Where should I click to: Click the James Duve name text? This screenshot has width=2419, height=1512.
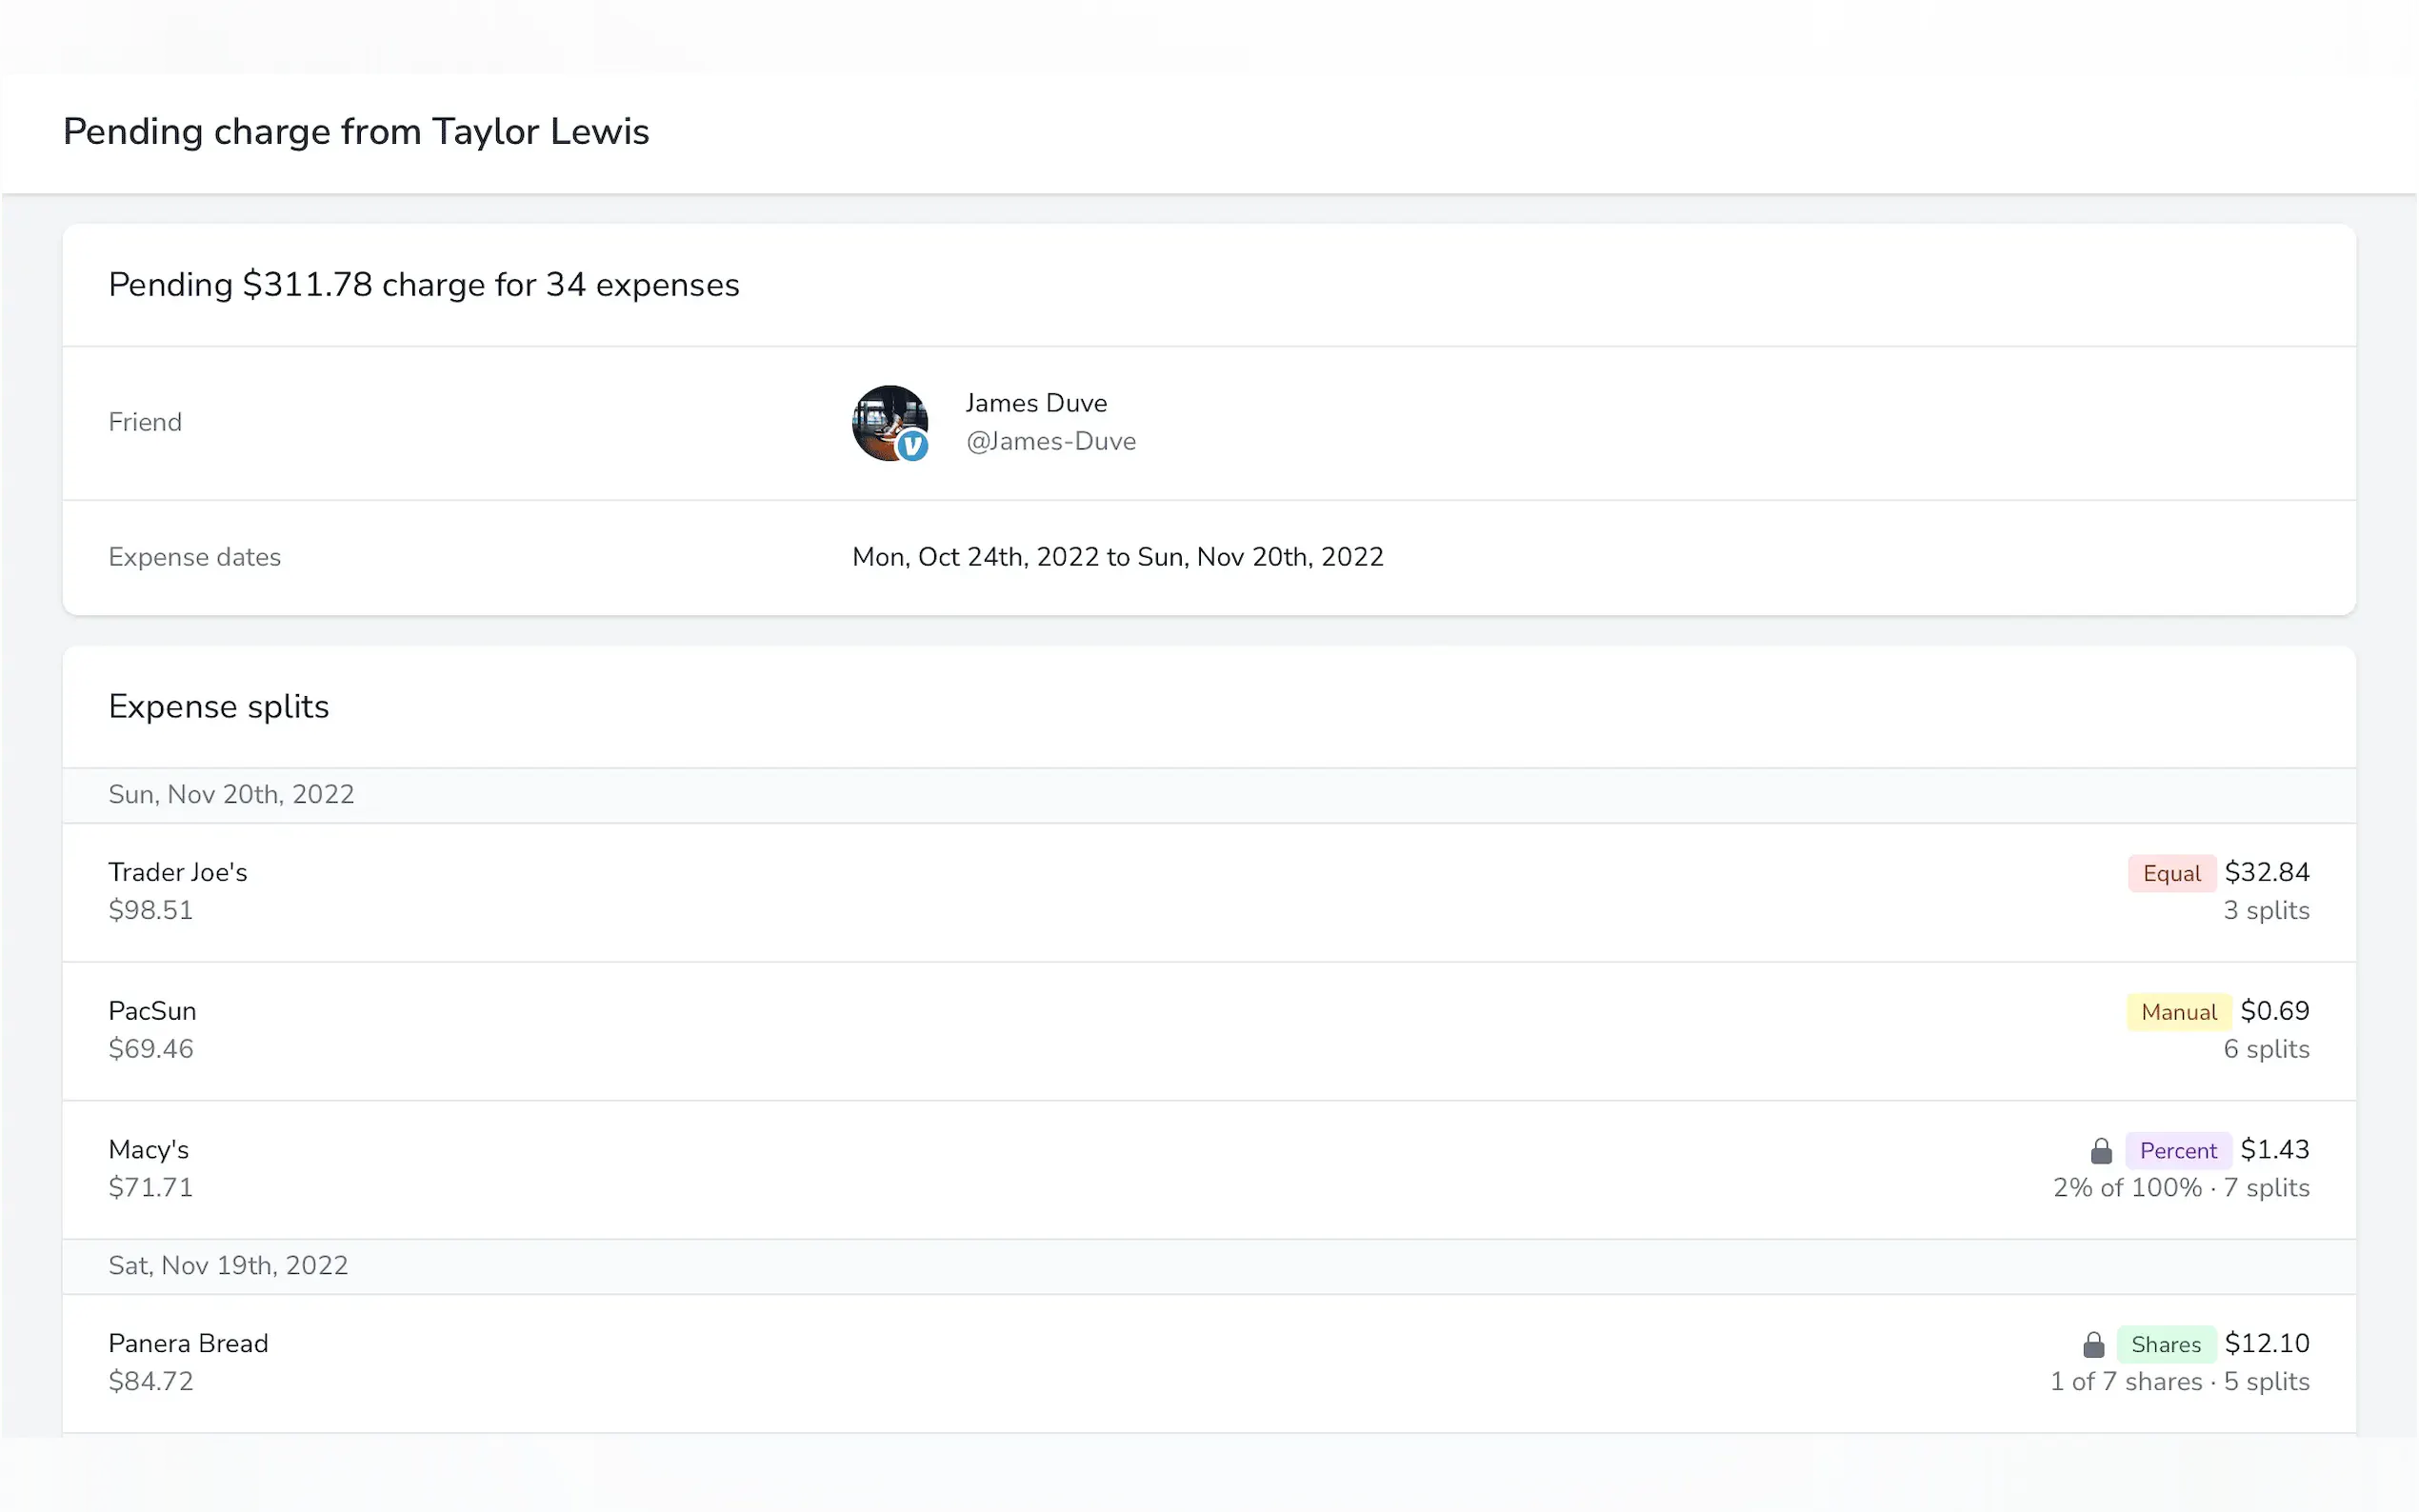(1036, 403)
